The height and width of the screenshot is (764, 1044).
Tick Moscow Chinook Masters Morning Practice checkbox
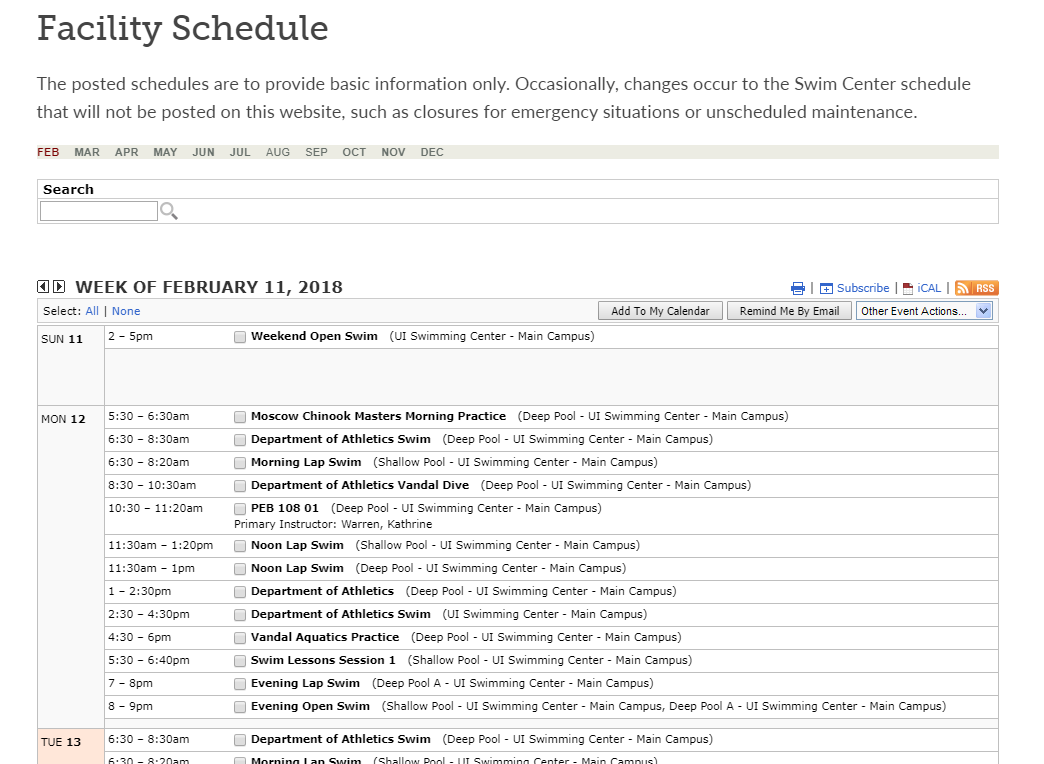[x=240, y=417]
